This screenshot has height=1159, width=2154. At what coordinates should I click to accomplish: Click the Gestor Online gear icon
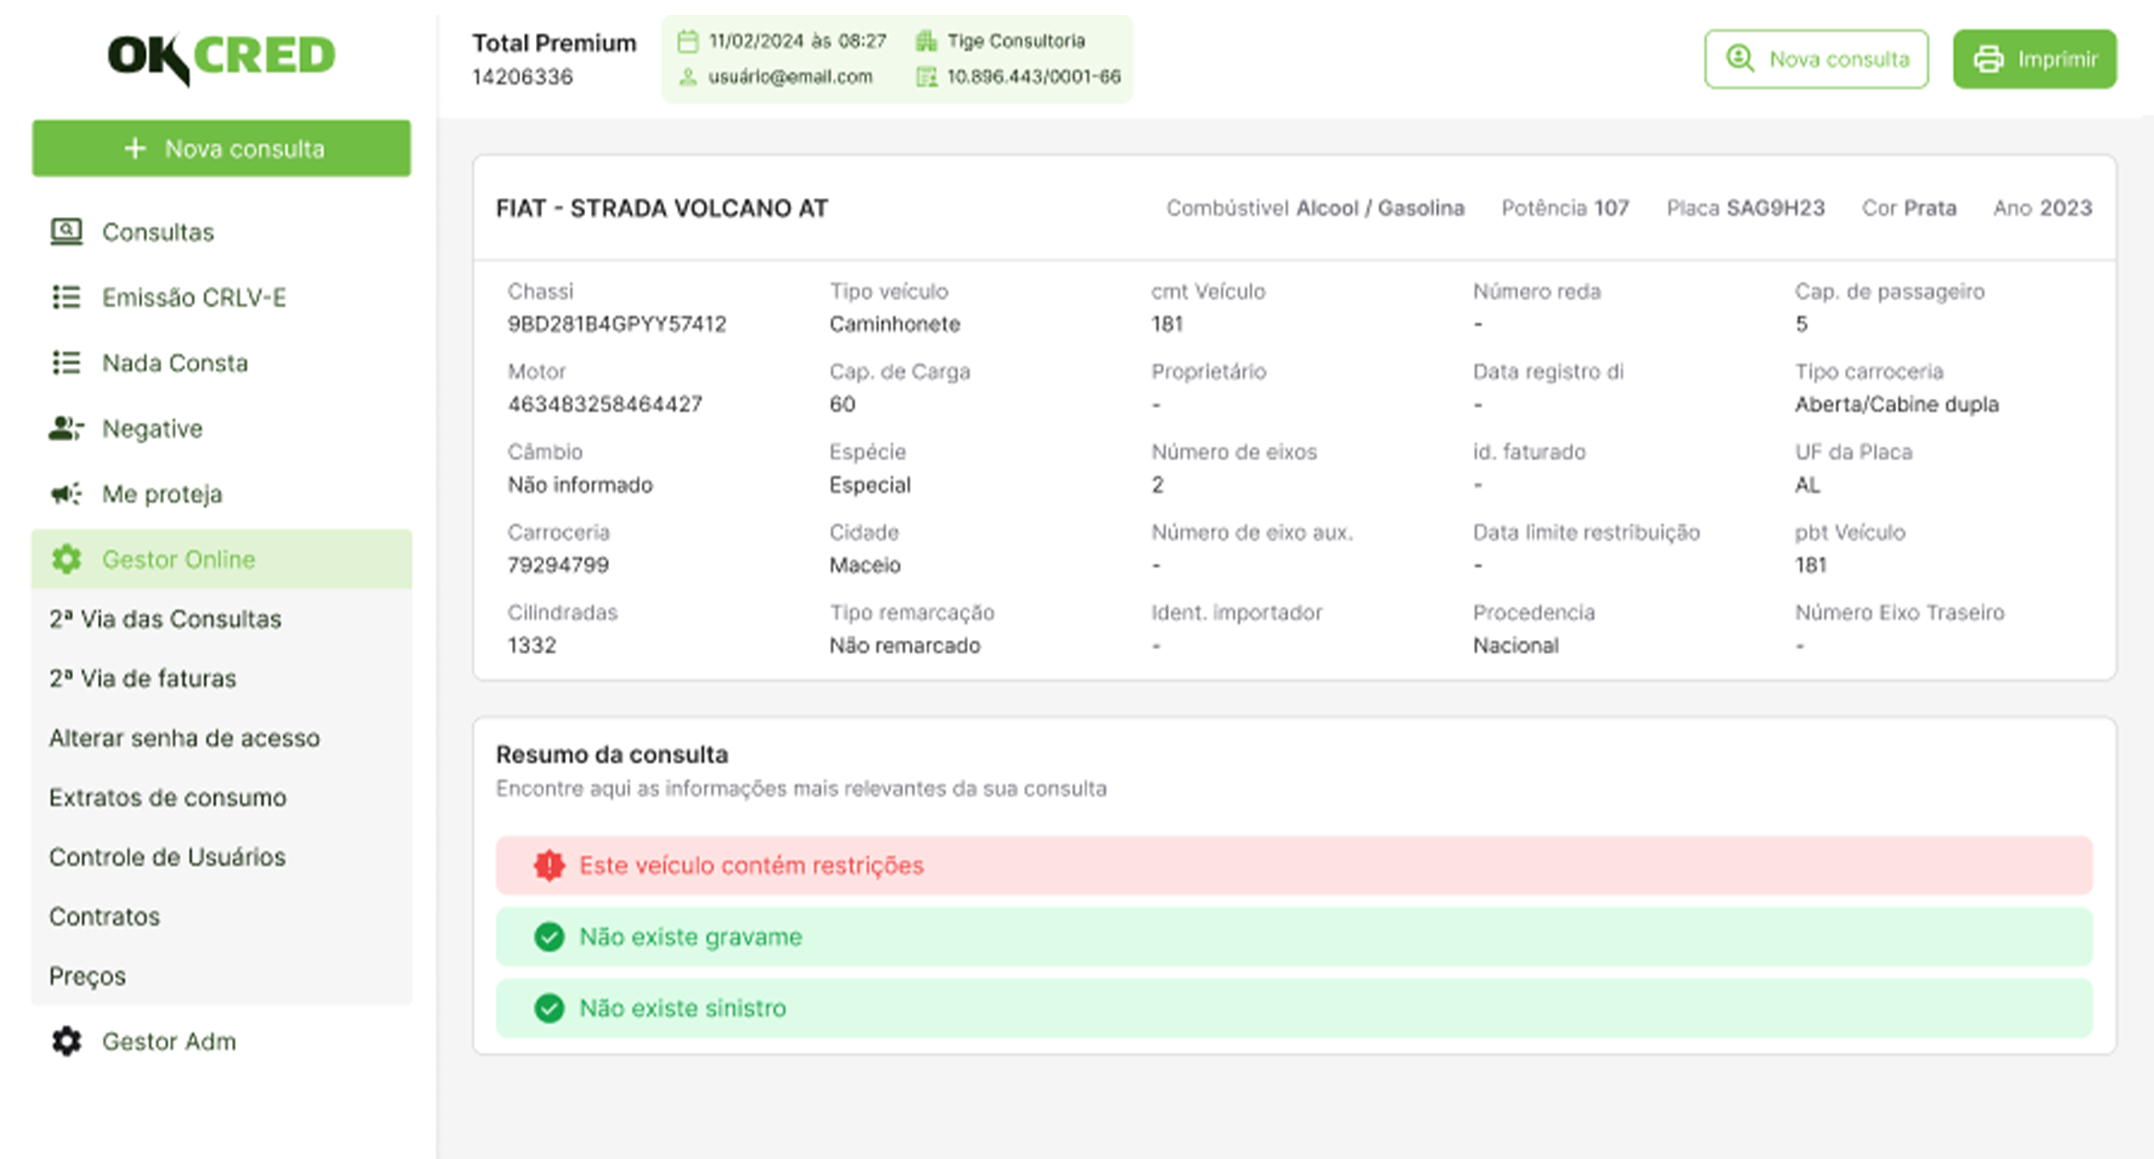pyautogui.click(x=66, y=559)
